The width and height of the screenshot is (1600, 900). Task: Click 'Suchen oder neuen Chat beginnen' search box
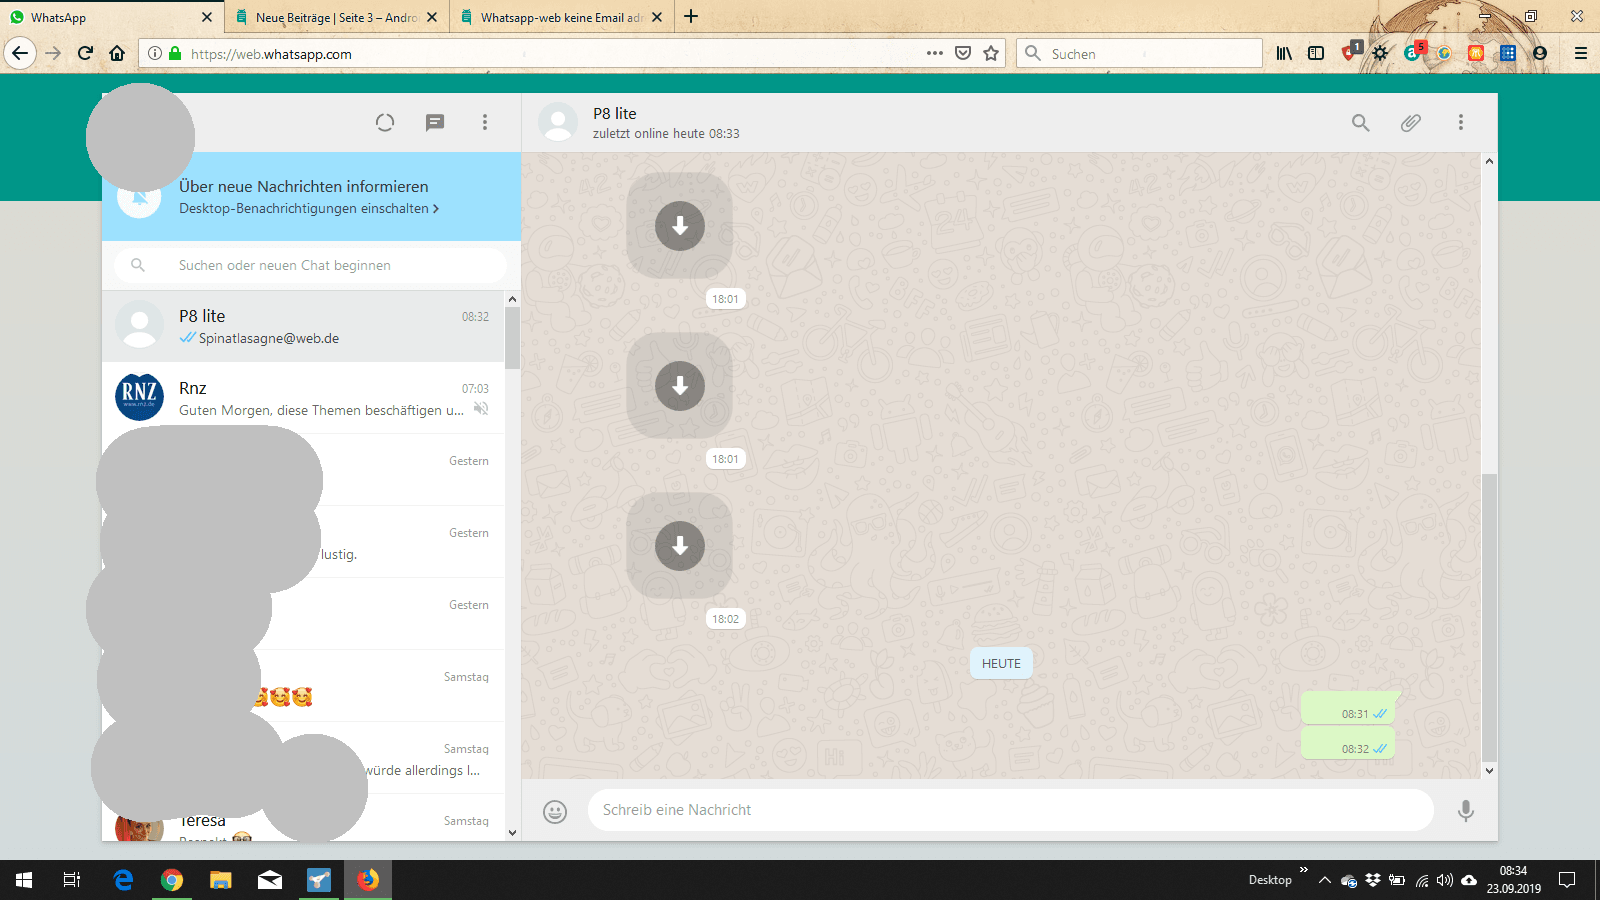click(x=310, y=265)
